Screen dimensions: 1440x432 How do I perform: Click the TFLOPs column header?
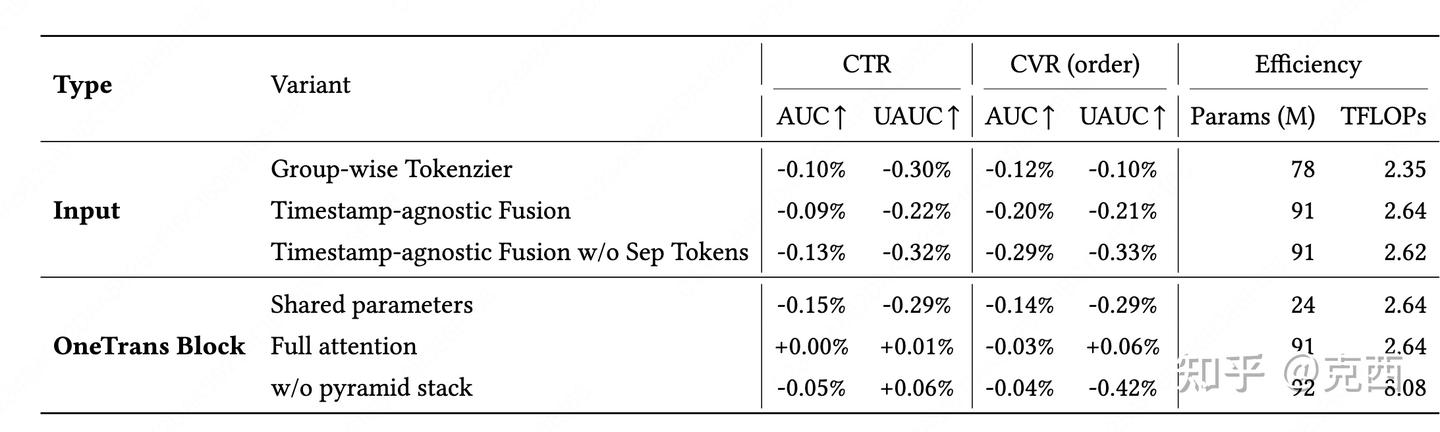coord(1383,117)
